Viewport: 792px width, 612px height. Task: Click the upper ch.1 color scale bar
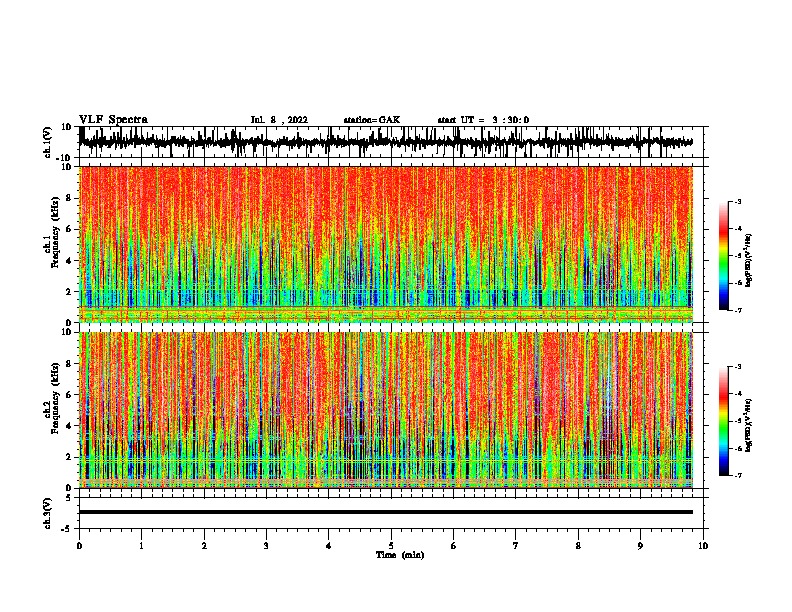[x=723, y=256]
